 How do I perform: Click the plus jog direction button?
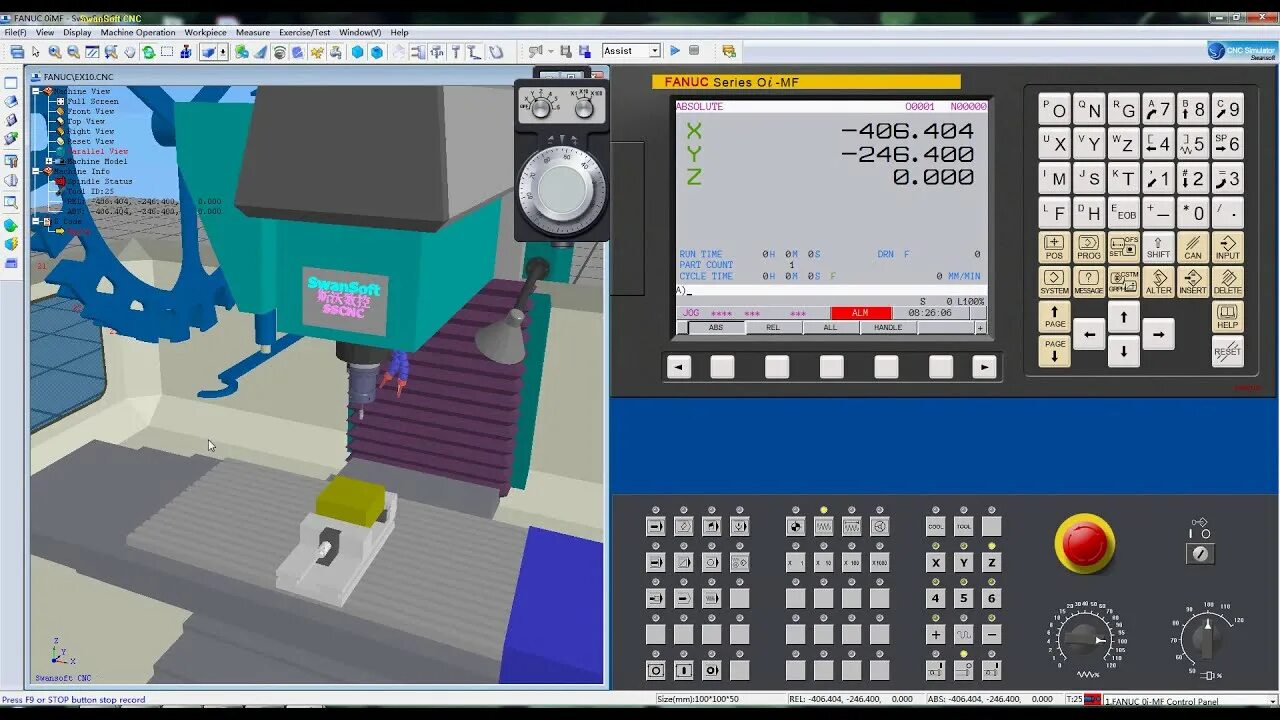[936, 635]
